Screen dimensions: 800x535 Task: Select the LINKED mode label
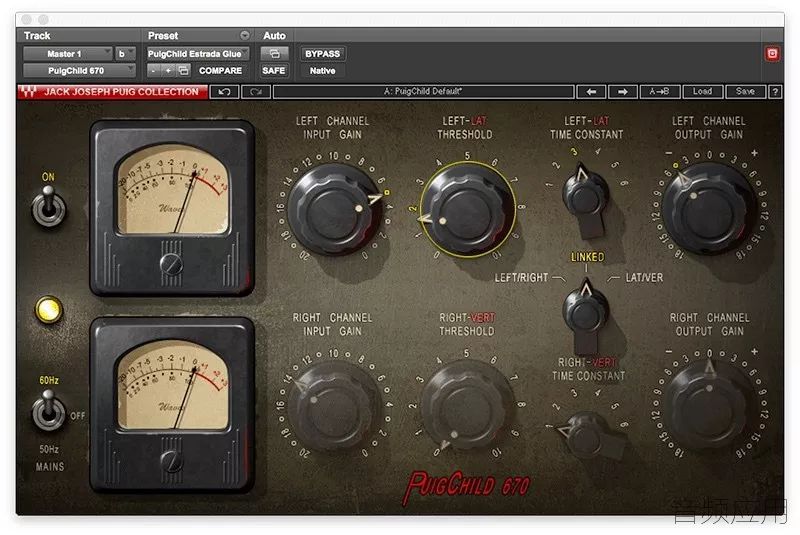587,257
